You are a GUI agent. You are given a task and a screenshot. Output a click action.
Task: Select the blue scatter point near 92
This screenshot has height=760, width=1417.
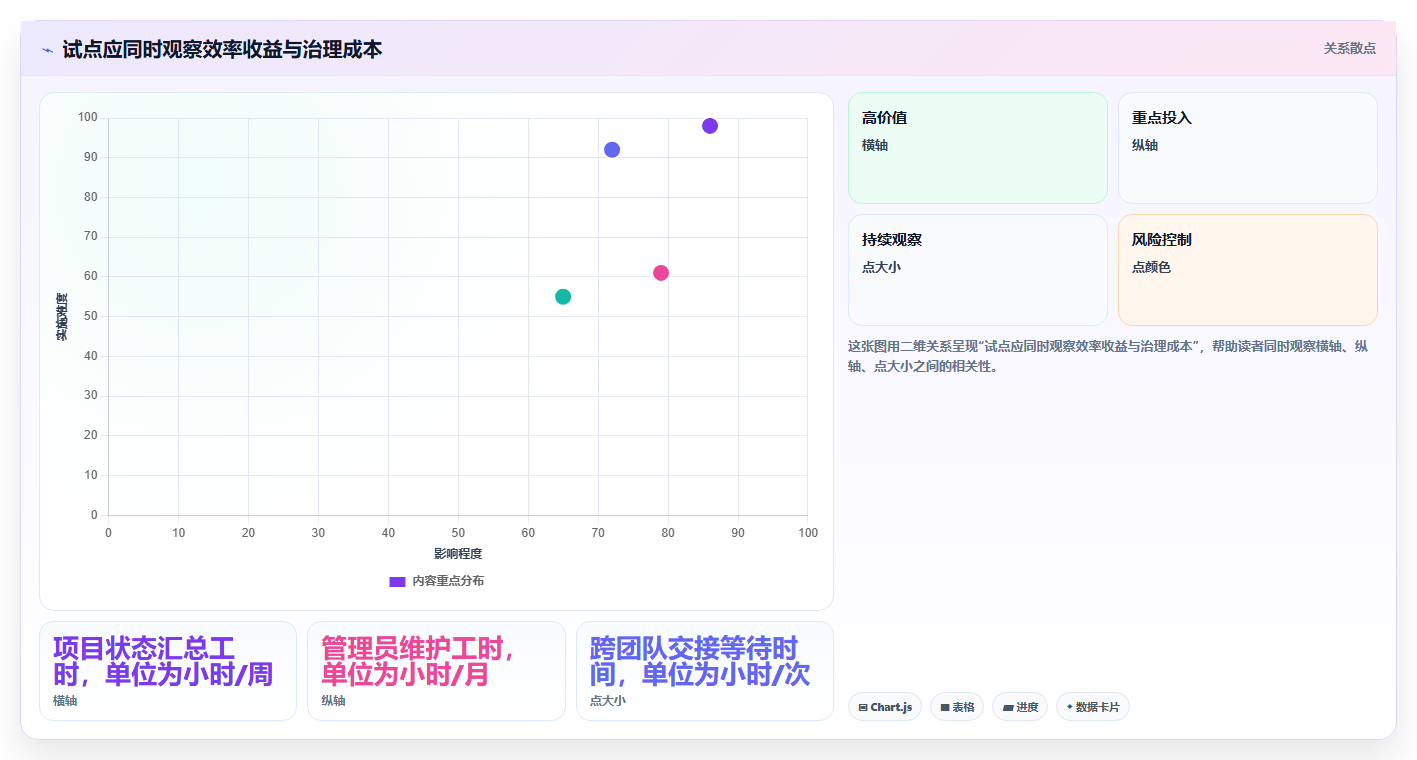pyautogui.click(x=612, y=150)
